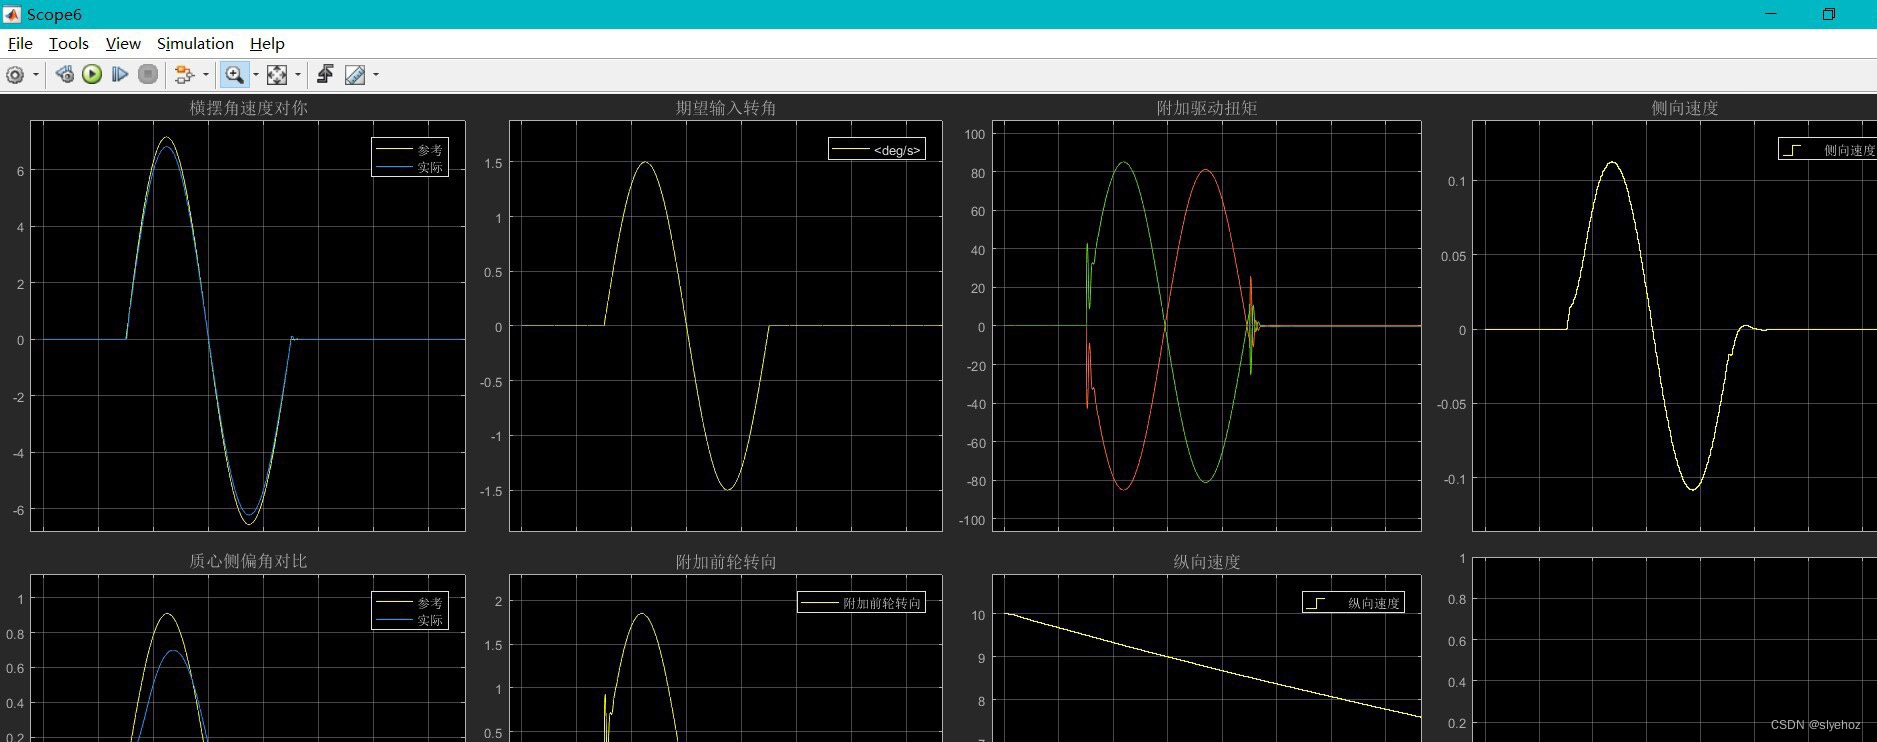Toggle 实际 legend entry in sideslip plot
The height and width of the screenshot is (742, 1877).
tap(410, 620)
